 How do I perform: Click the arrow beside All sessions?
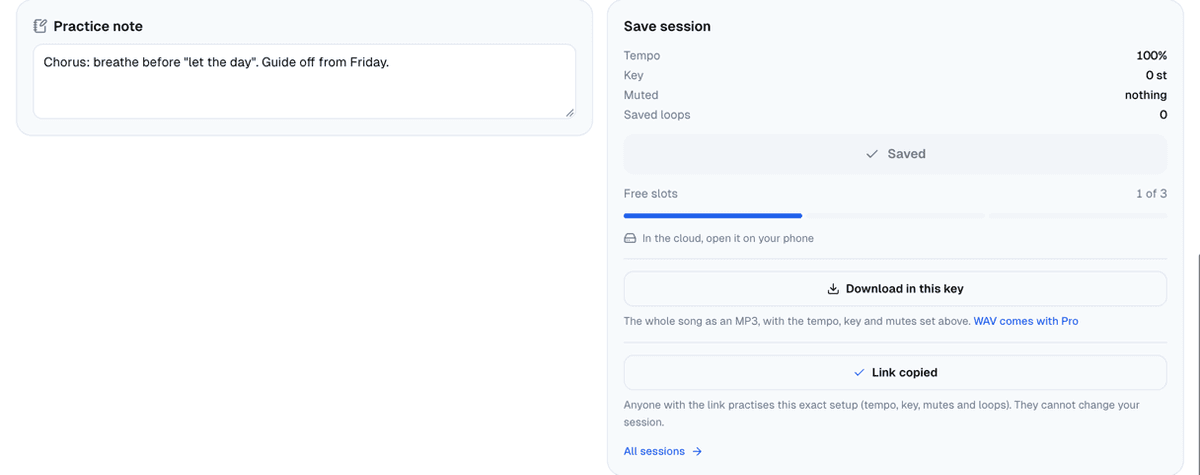697,452
